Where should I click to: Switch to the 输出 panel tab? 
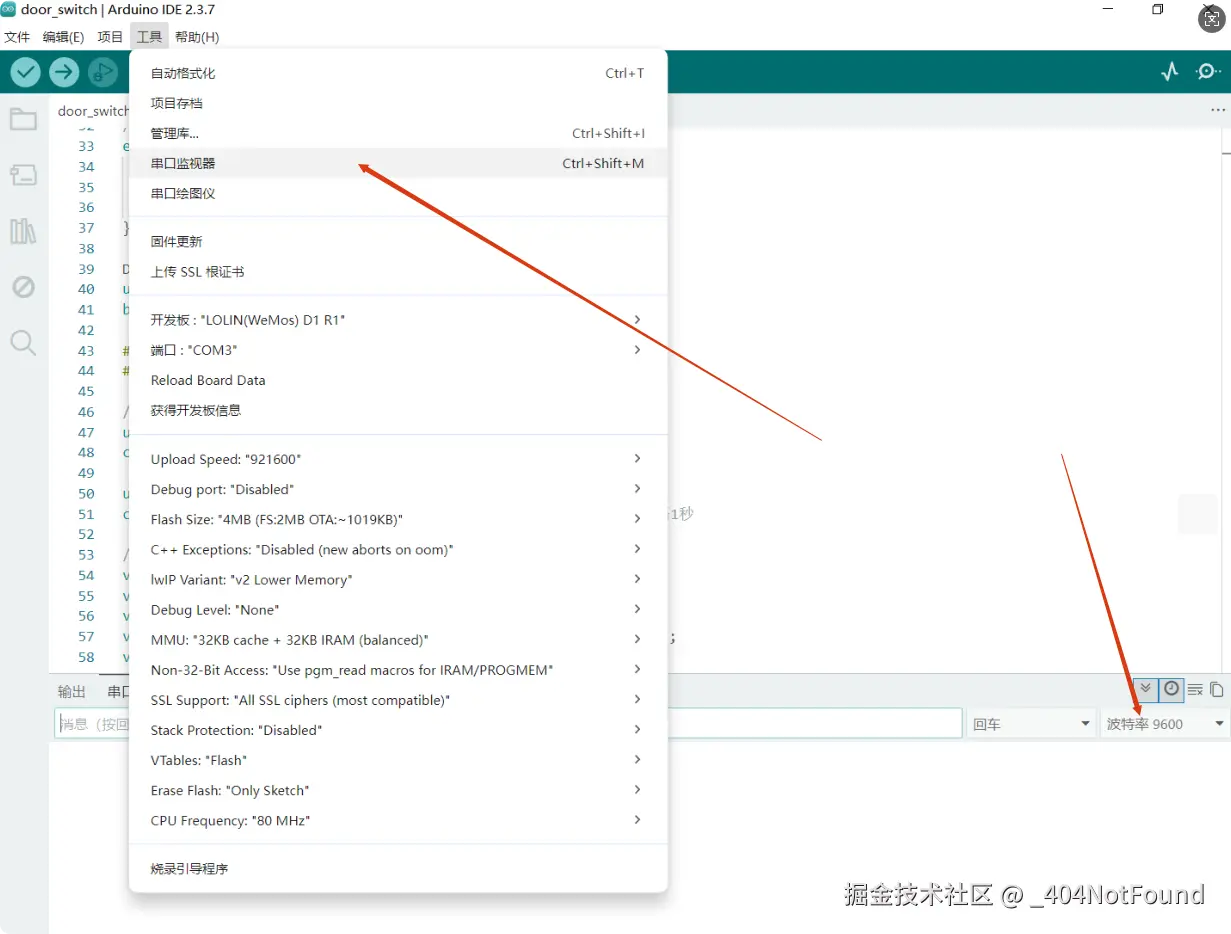tap(72, 691)
